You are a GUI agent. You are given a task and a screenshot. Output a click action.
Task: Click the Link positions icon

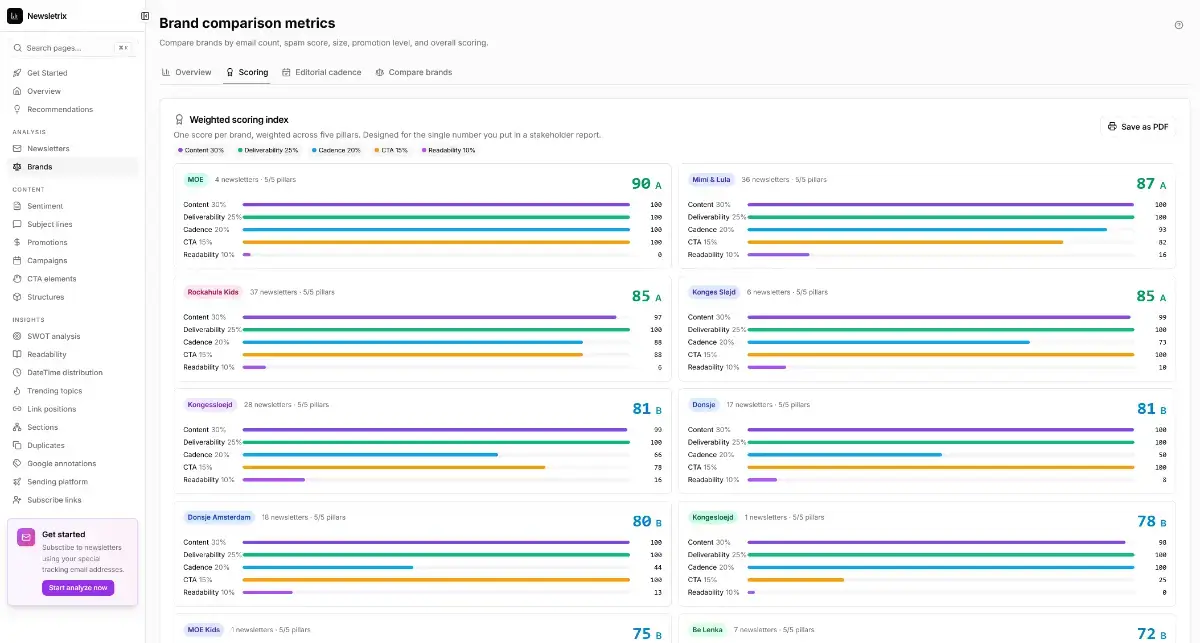[x=17, y=409]
